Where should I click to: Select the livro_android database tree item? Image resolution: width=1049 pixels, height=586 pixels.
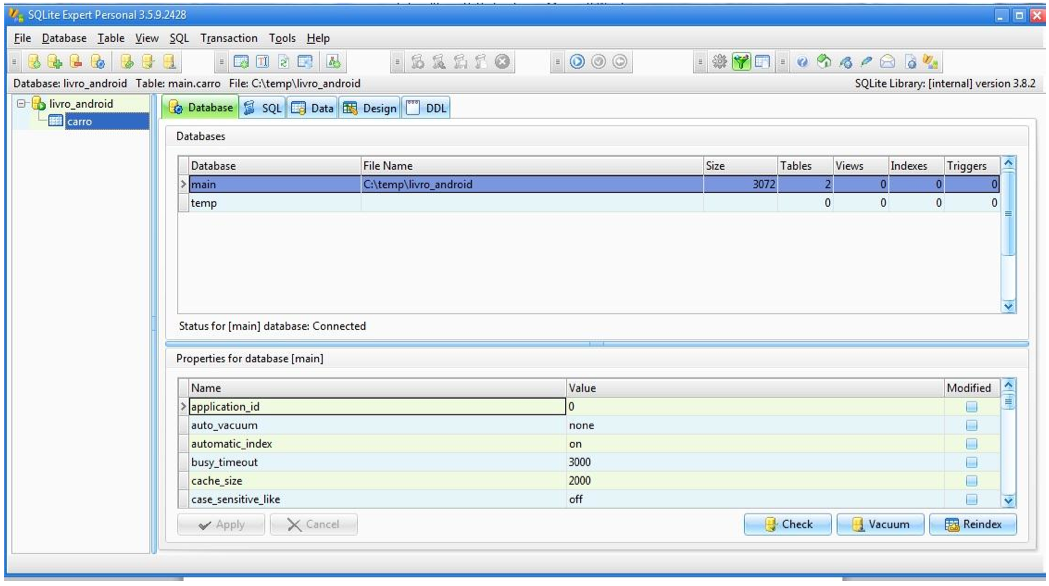81,104
